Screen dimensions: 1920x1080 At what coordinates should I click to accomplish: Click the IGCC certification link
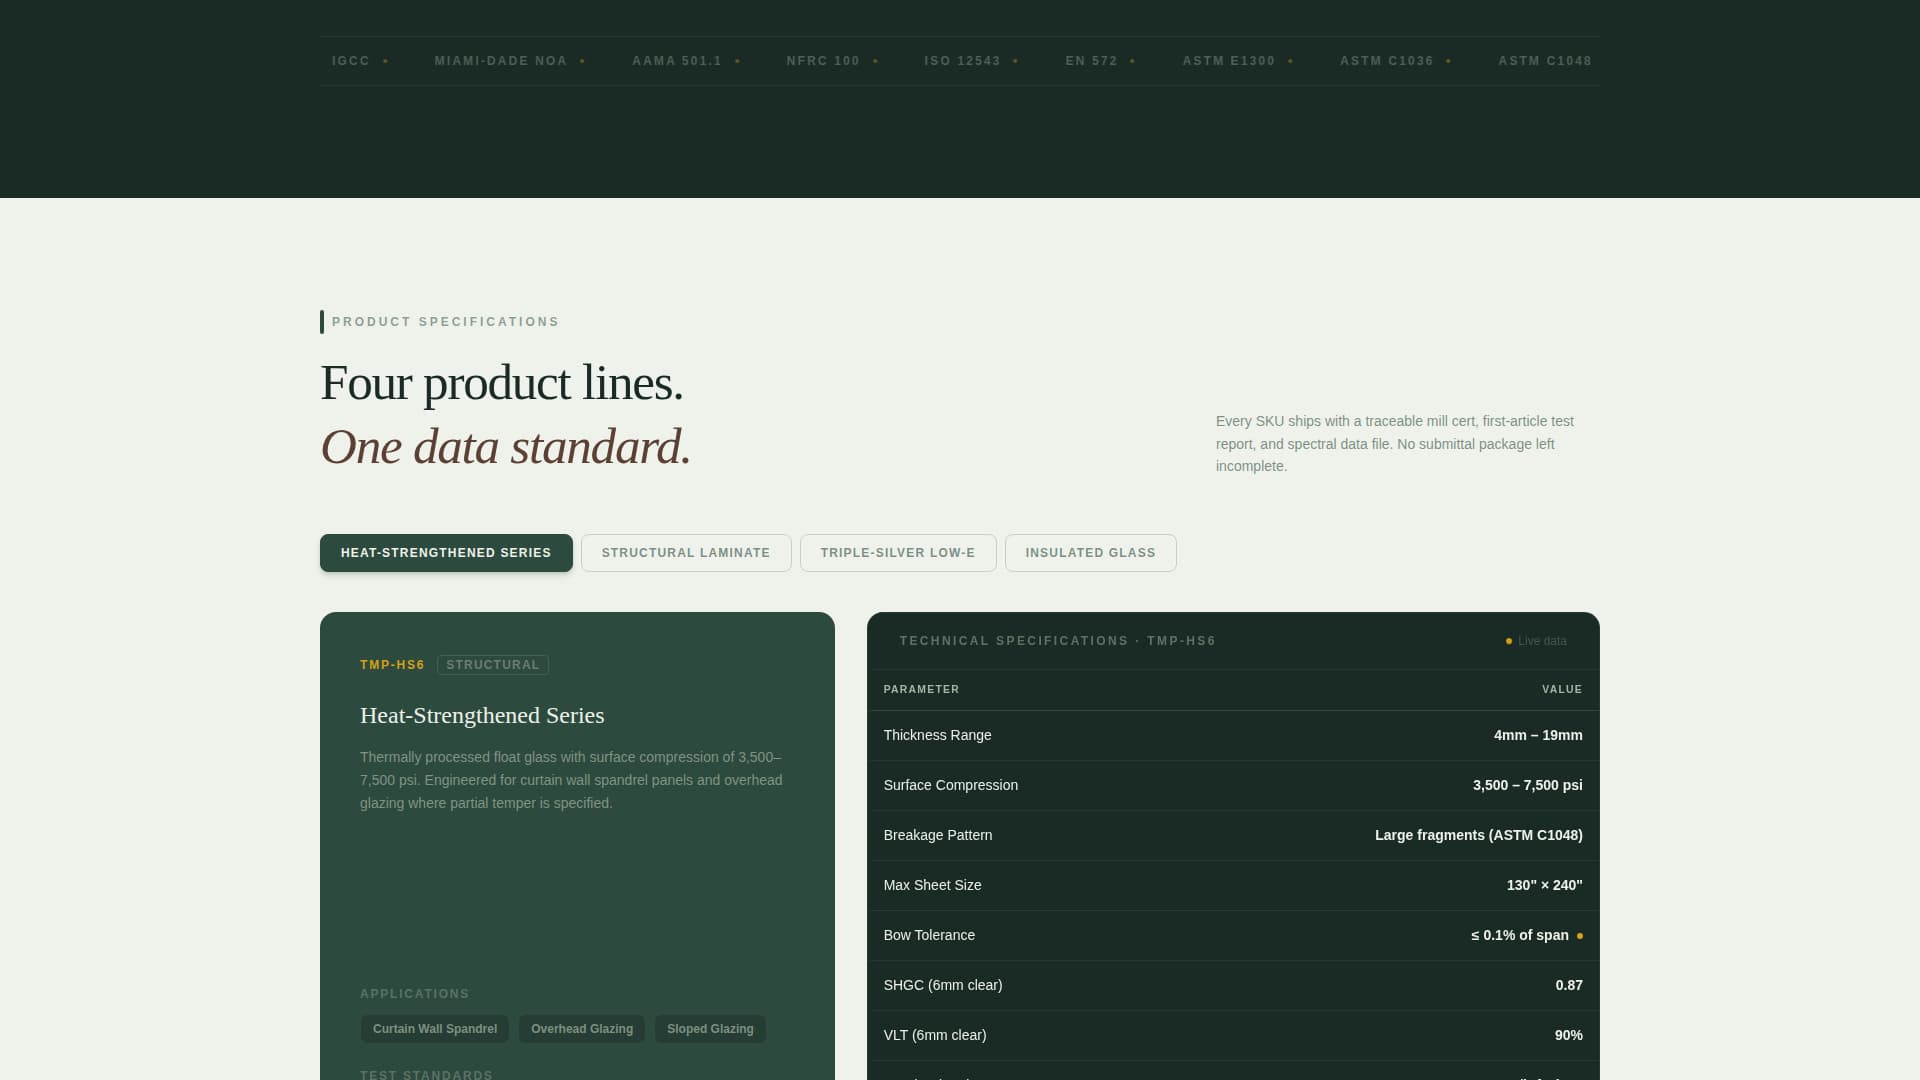(x=350, y=60)
